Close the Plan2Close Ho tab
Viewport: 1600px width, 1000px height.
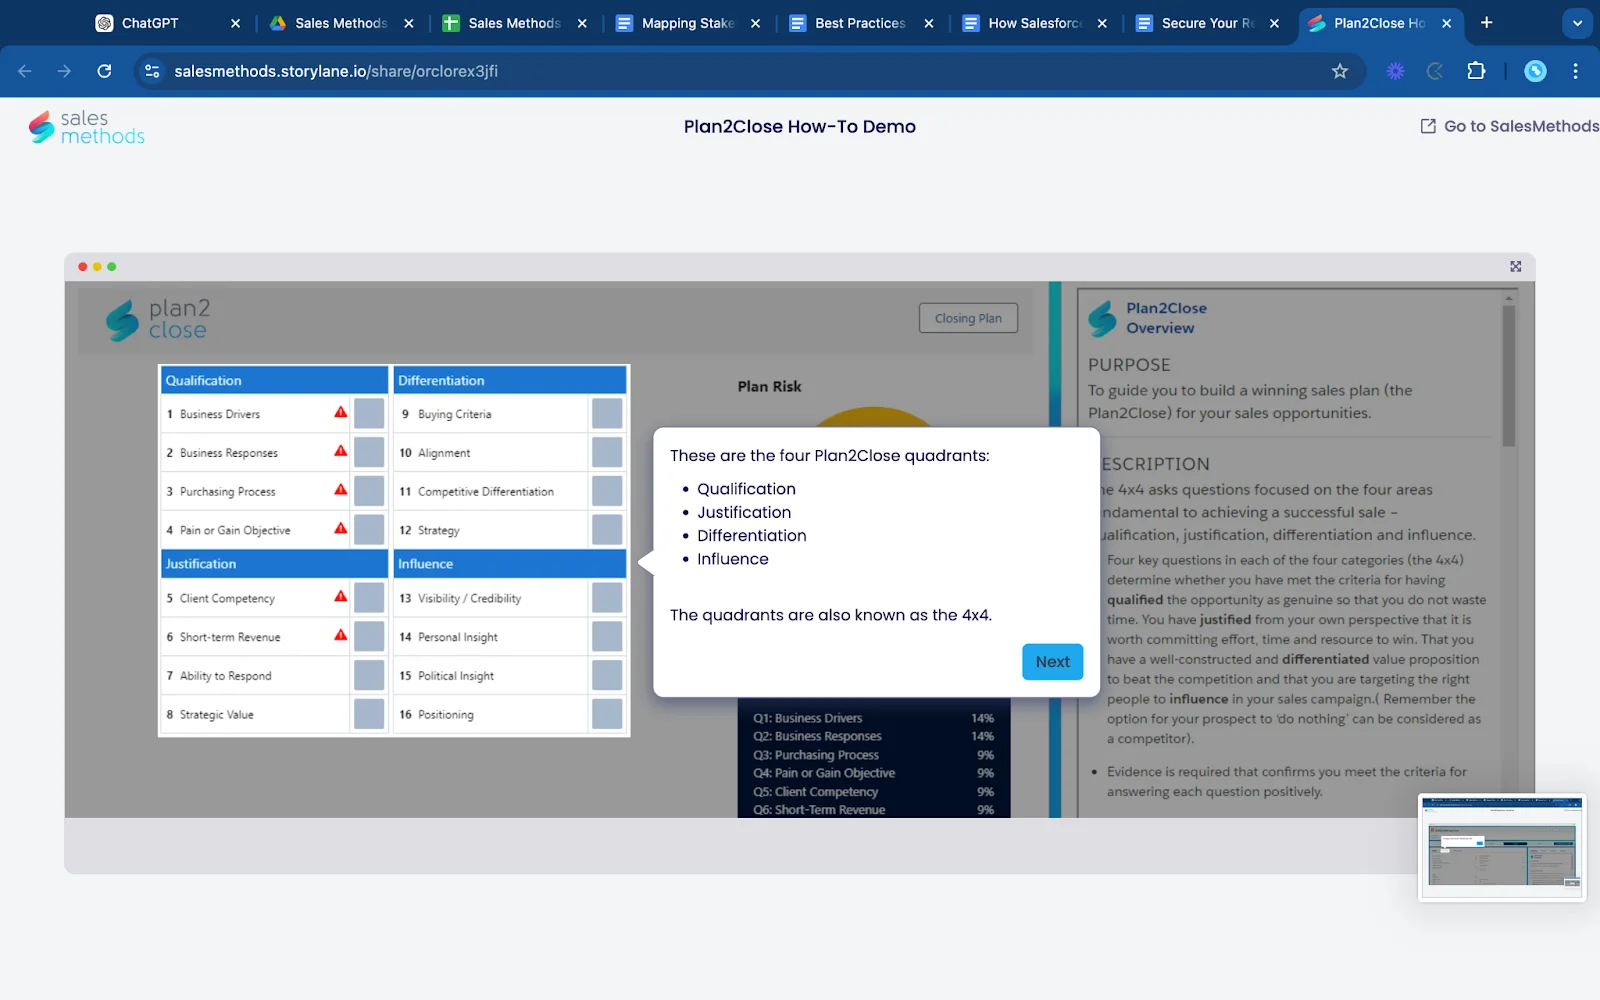click(x=1446, y=23)
